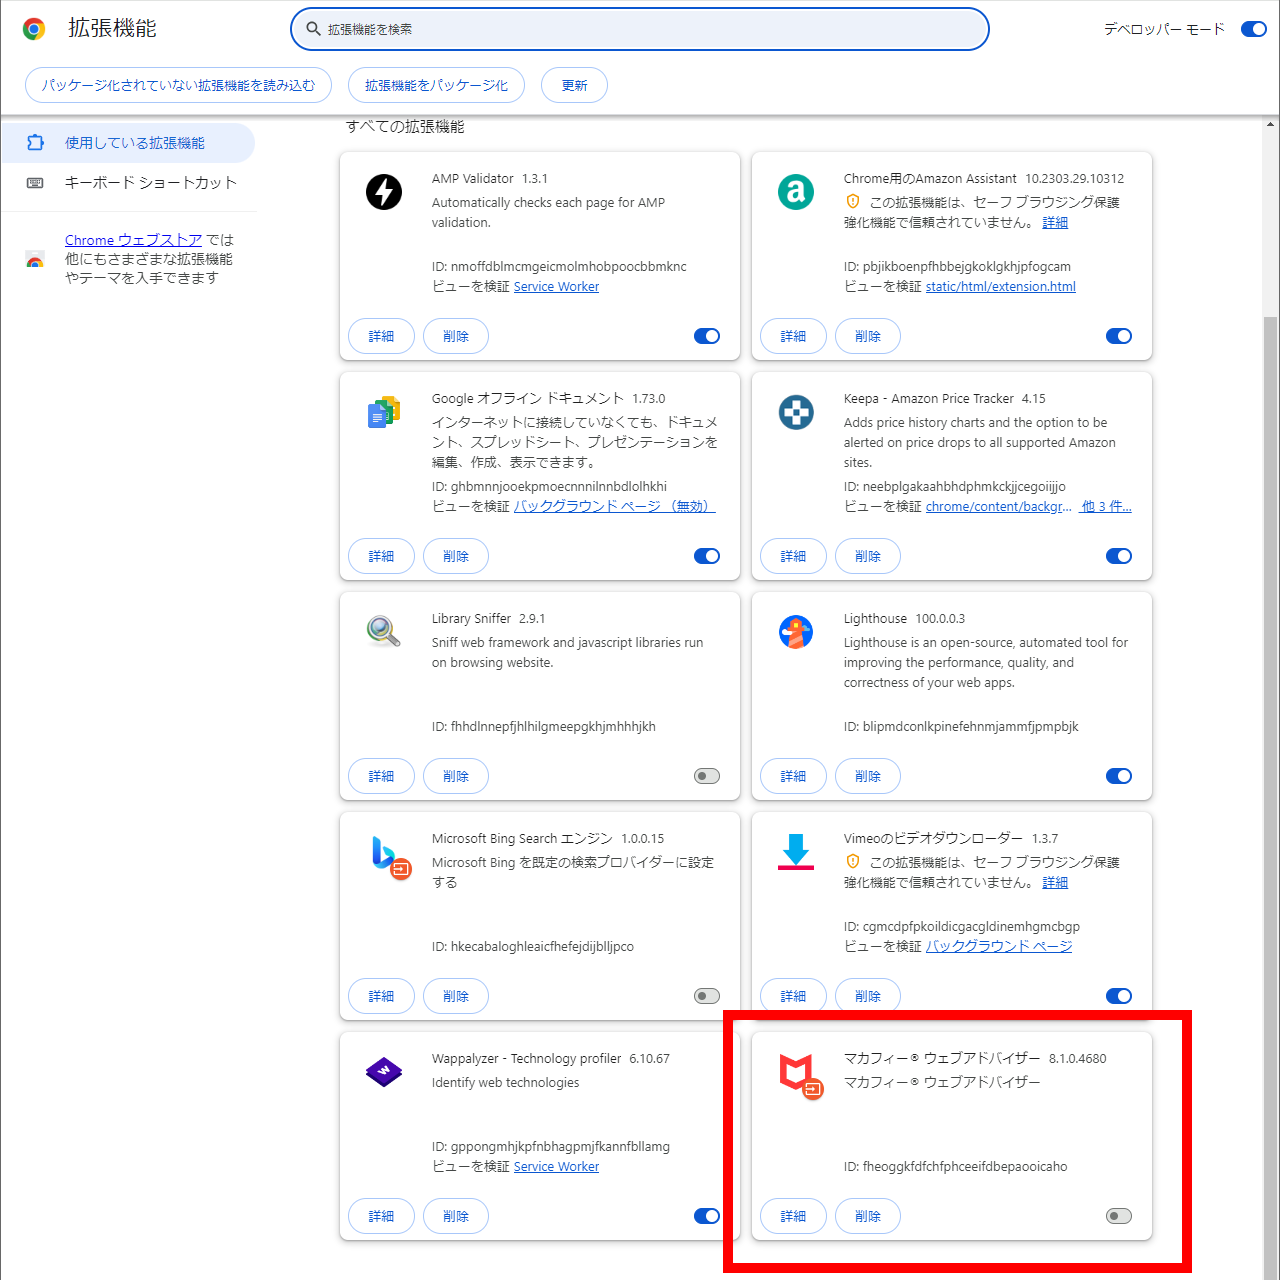Click パッケージ化されていない拡張機能を読み込む button

(178, 85)
